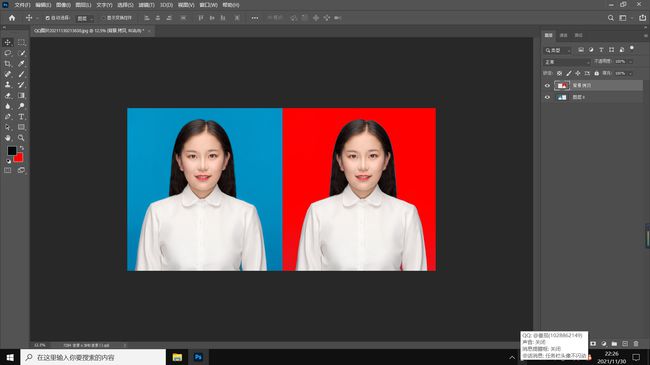Open the Layer menu
This screenshot has width=650, height=365.
point(83,5)
